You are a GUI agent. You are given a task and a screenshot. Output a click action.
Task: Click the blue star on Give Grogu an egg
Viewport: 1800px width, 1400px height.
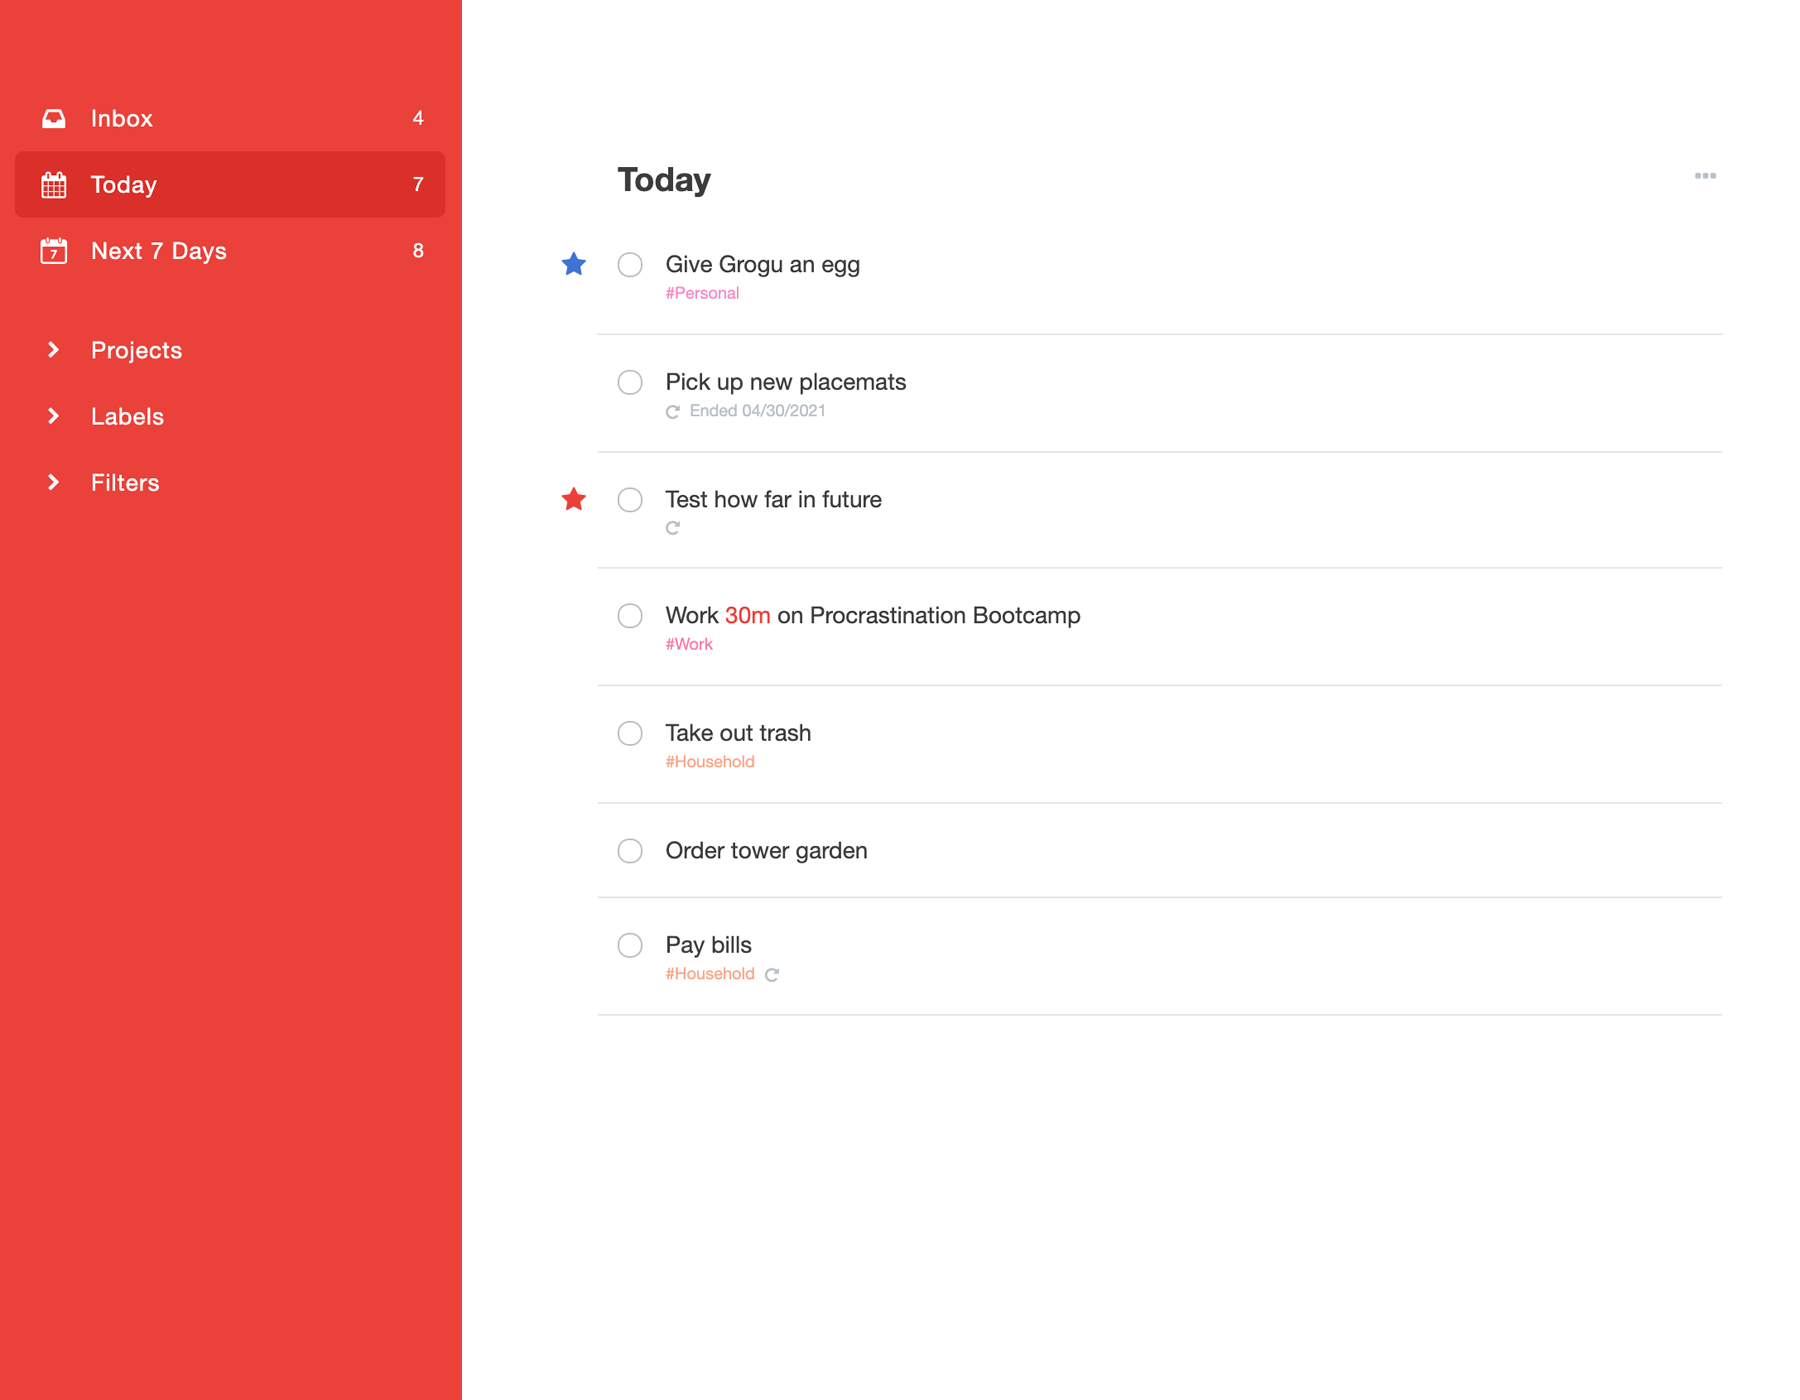[x=573, y=264]
